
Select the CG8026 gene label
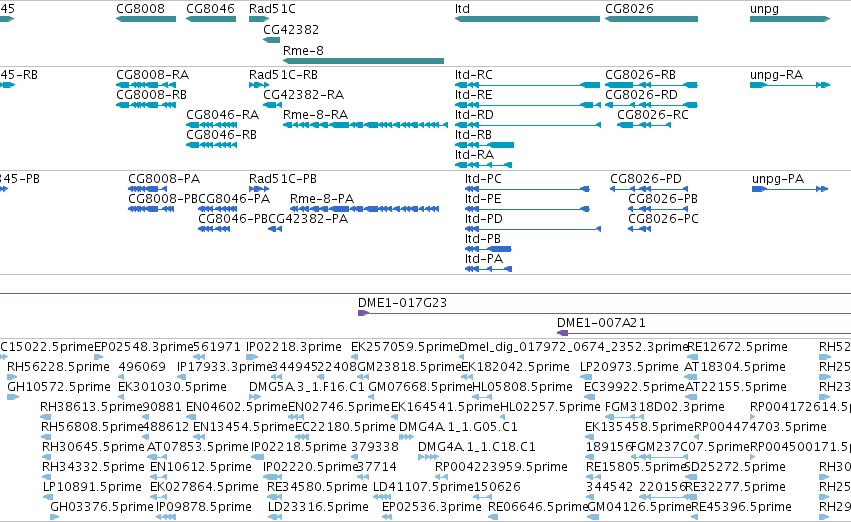coord(630,9)
